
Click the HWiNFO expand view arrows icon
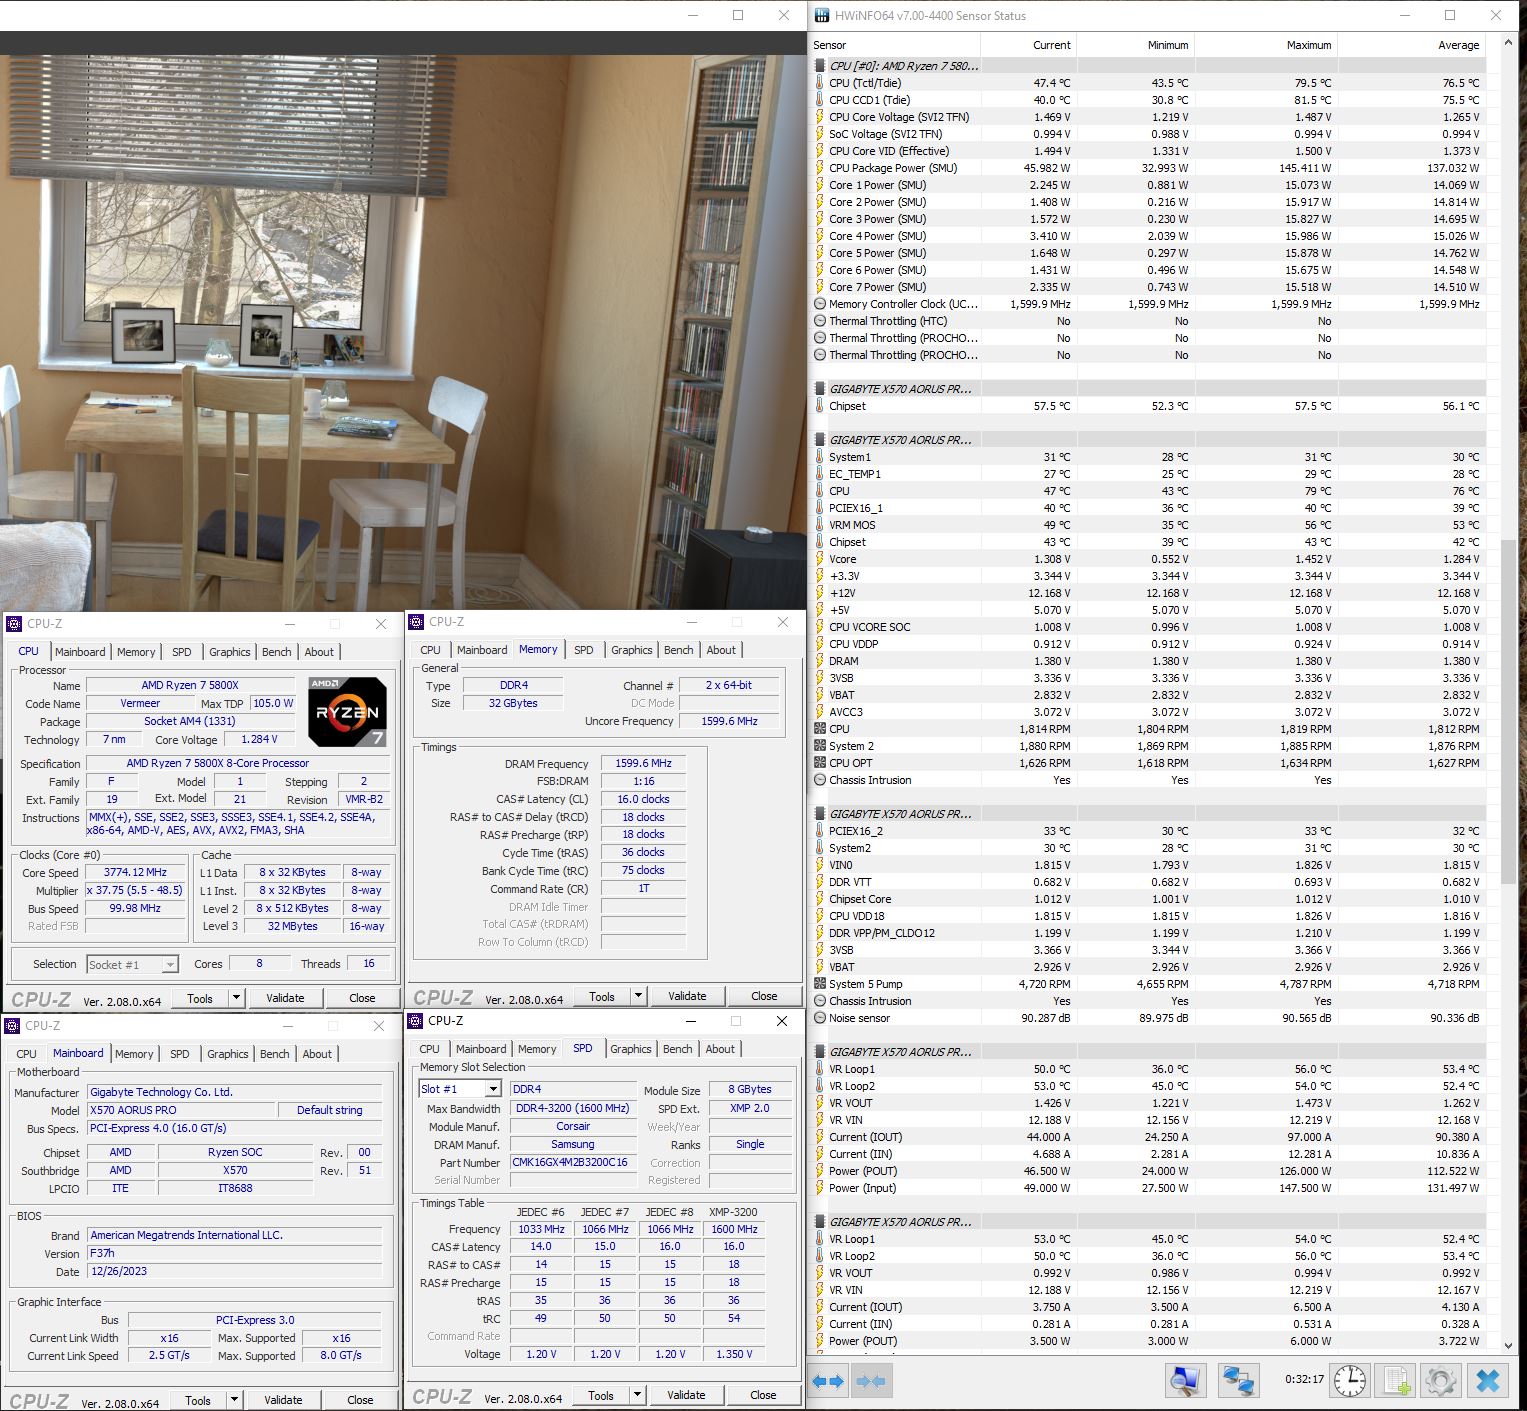point(829,1381)
